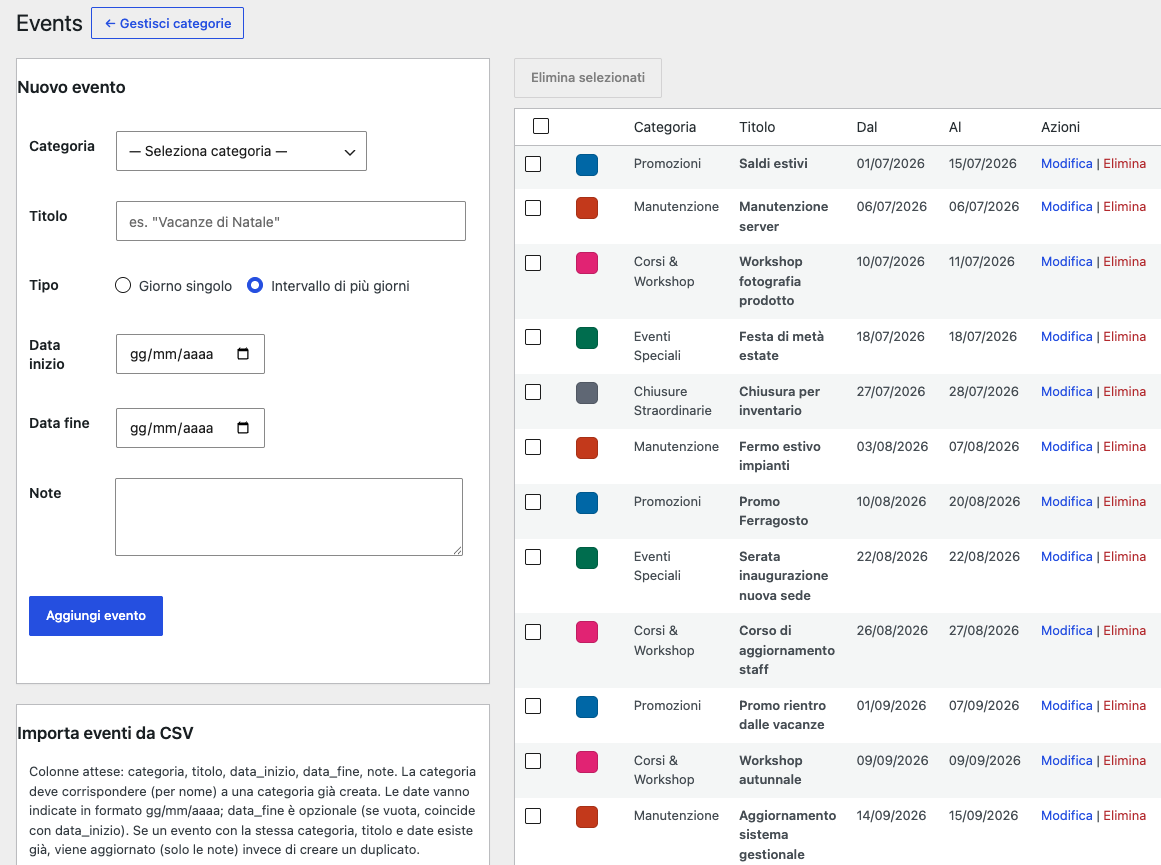Click pink swatch of Workshop autunnale row

[587, 761]
